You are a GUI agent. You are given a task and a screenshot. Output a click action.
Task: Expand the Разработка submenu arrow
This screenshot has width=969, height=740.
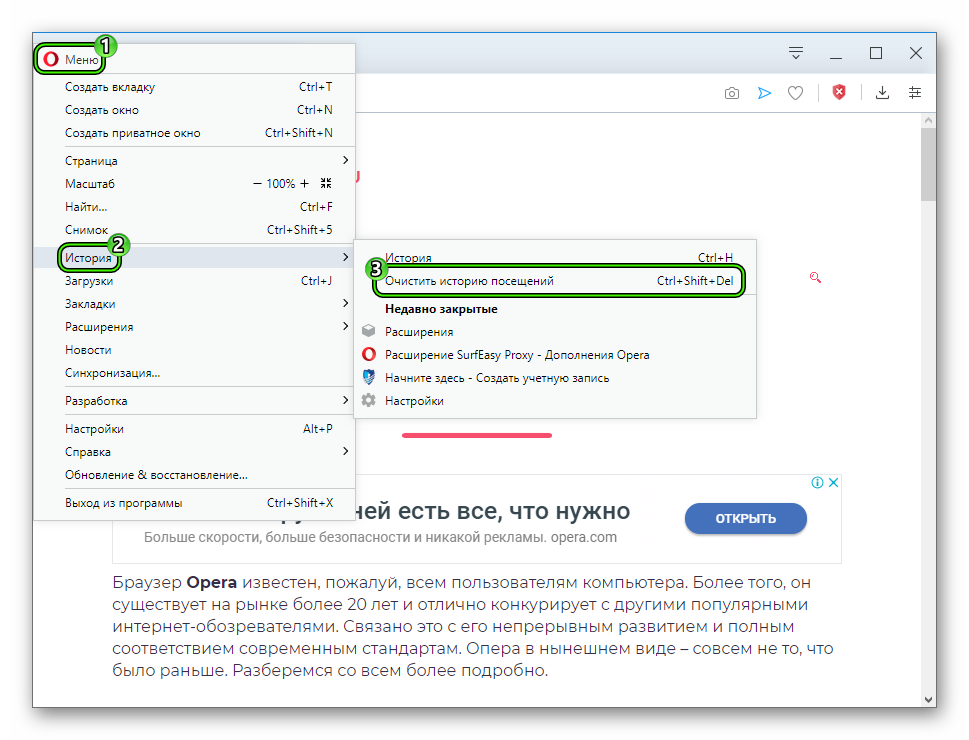pyautogui.click(x=345, y=400)
